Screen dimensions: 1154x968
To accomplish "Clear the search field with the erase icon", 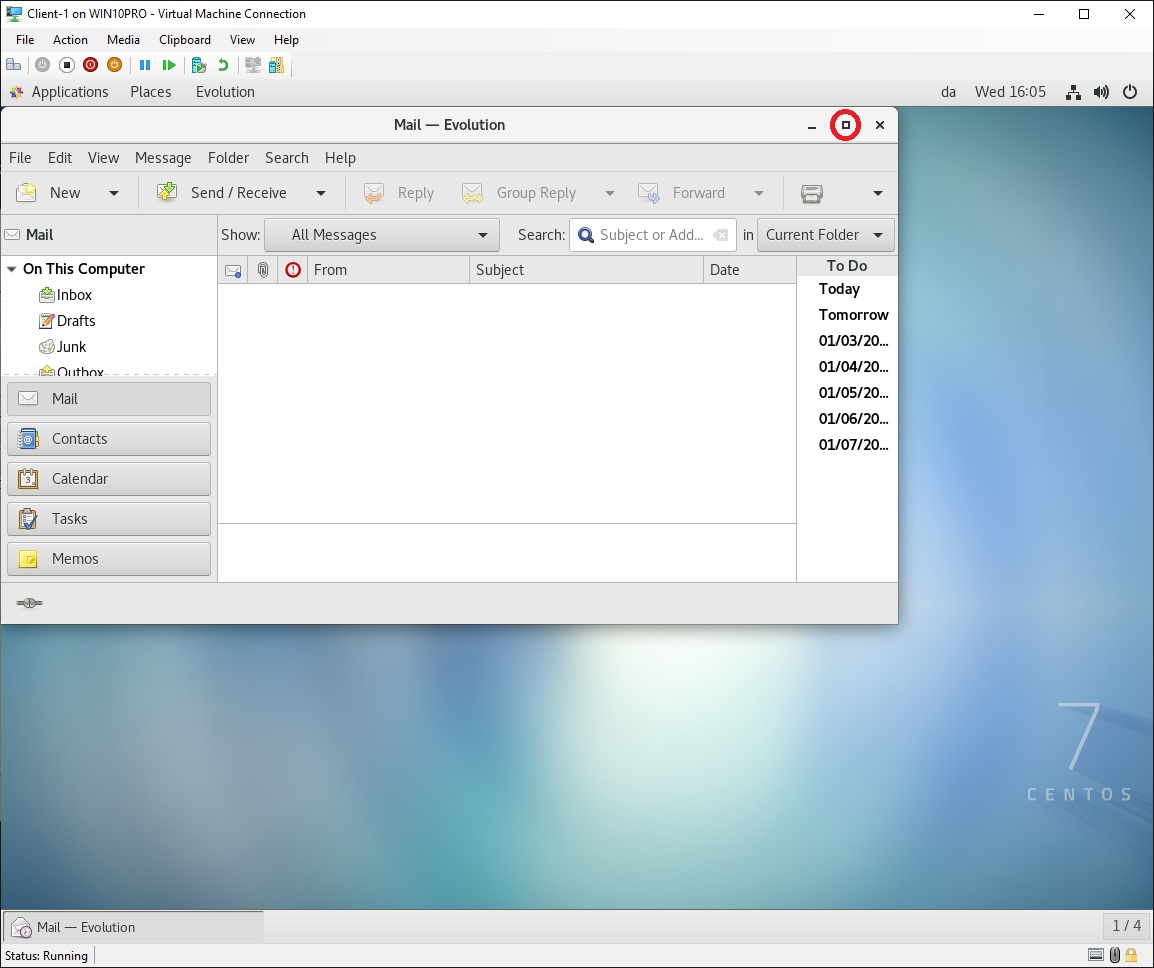I will tap(721, 235).
